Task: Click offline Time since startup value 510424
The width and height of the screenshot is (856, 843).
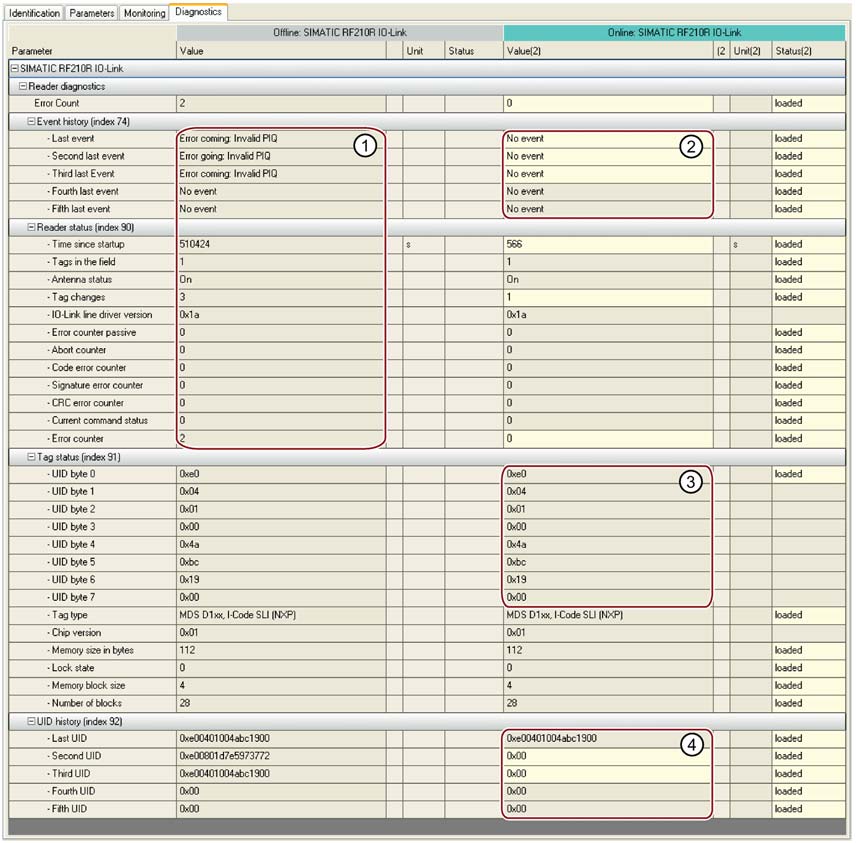Action: pyautogui.click(x=281, y=244)
